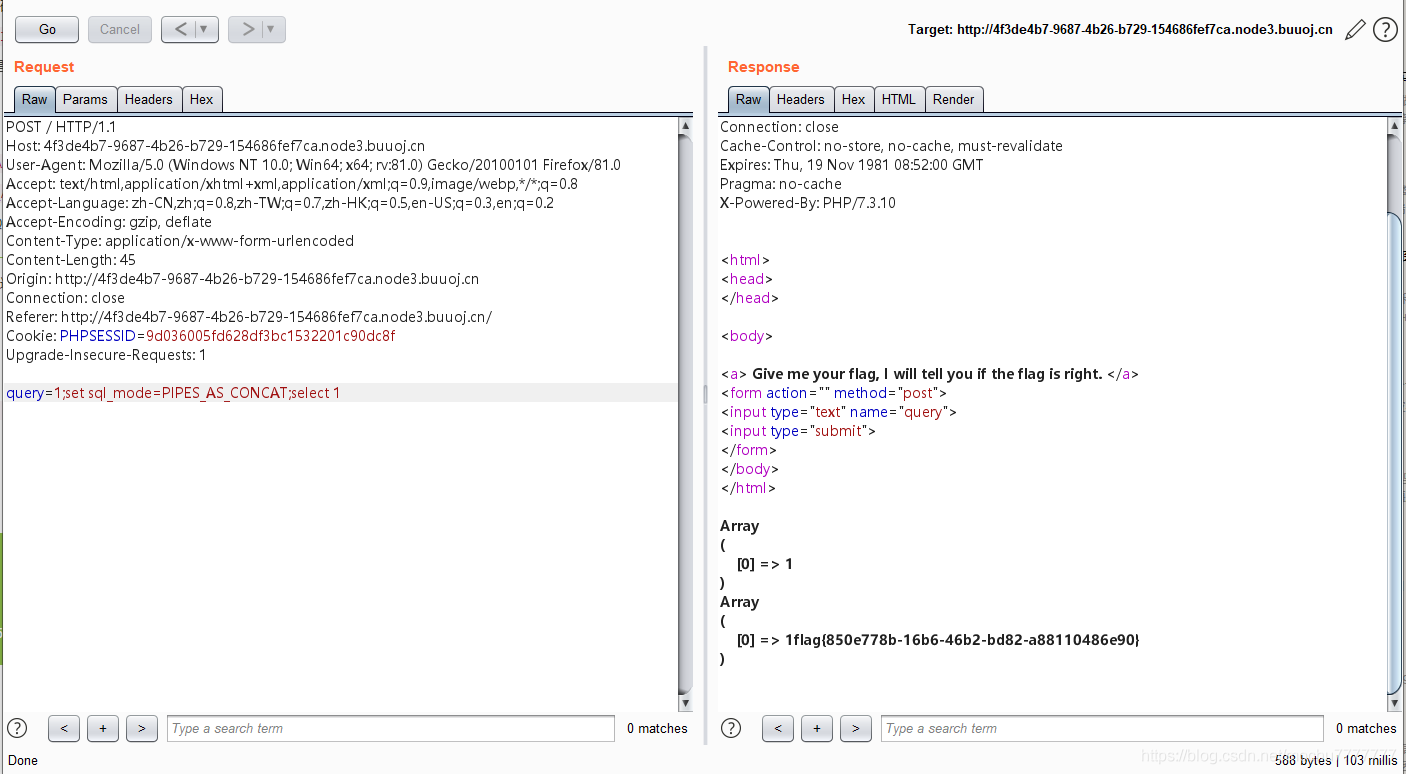Focus the response search term field

pyautogui.click(x=1102, y=728)
